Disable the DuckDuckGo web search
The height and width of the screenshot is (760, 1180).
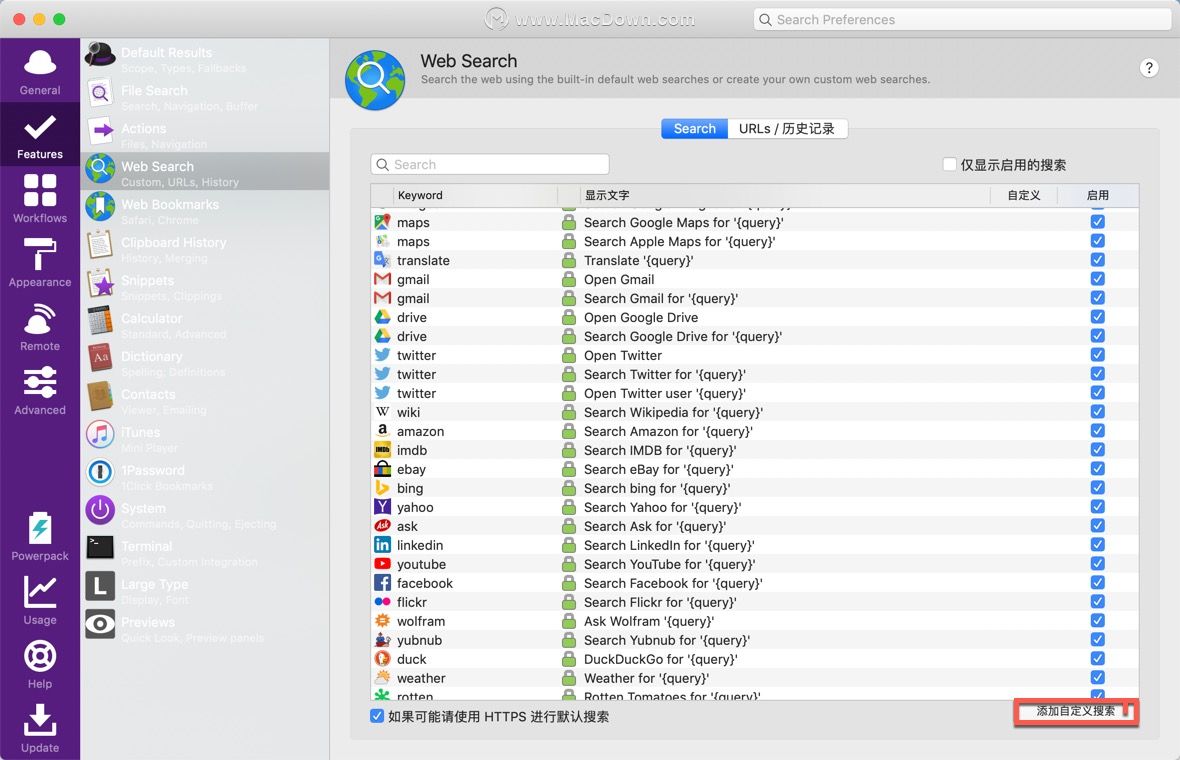click(x=1097, y=658)
